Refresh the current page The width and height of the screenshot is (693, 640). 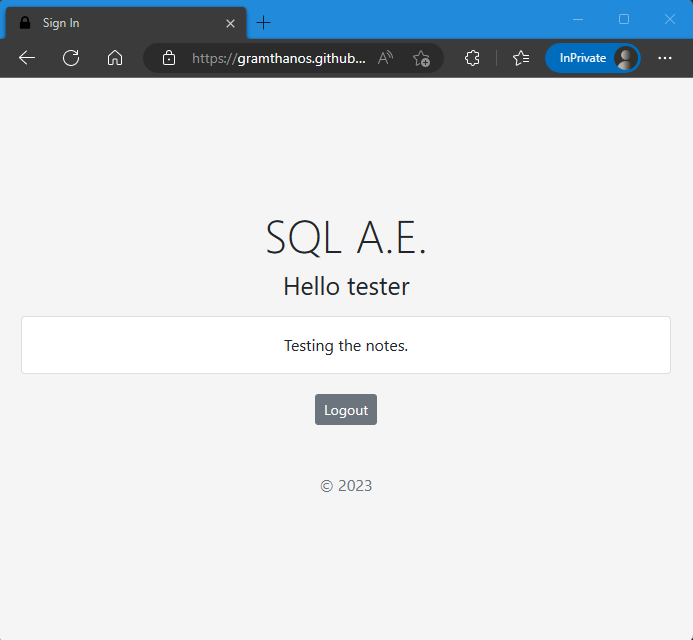coord(71,58)
